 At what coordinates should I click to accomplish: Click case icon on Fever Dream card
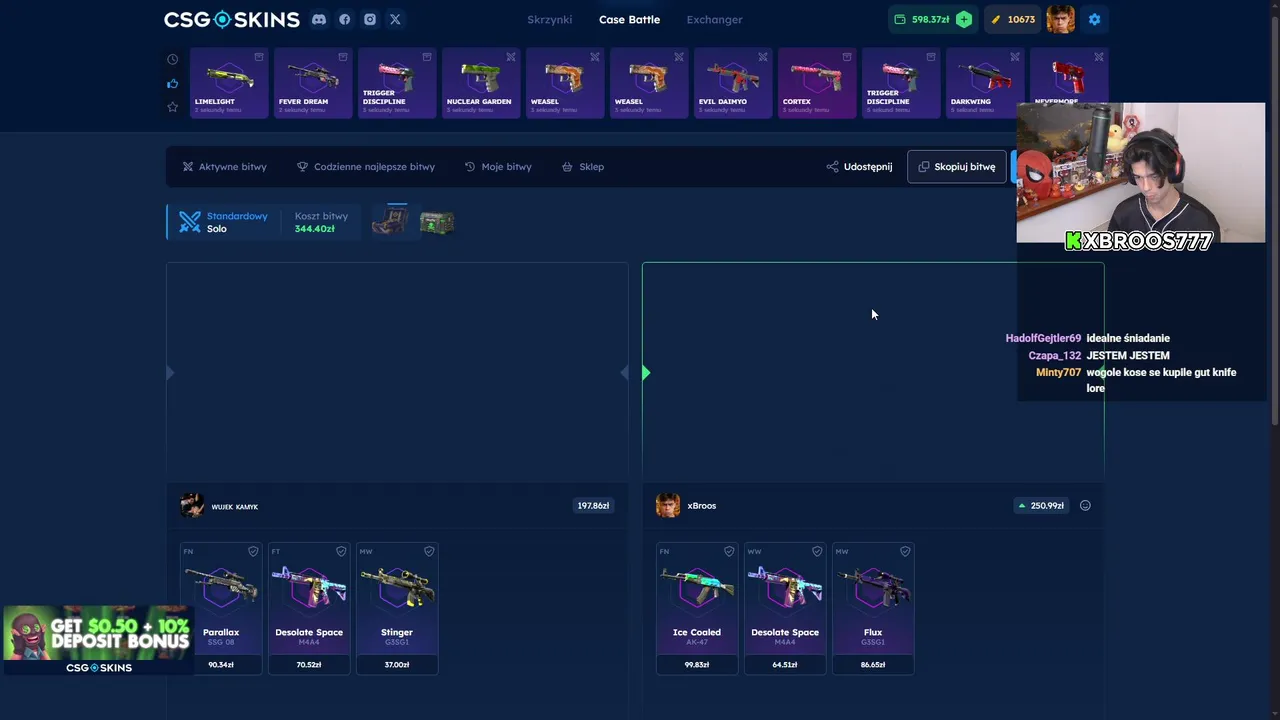343,57
